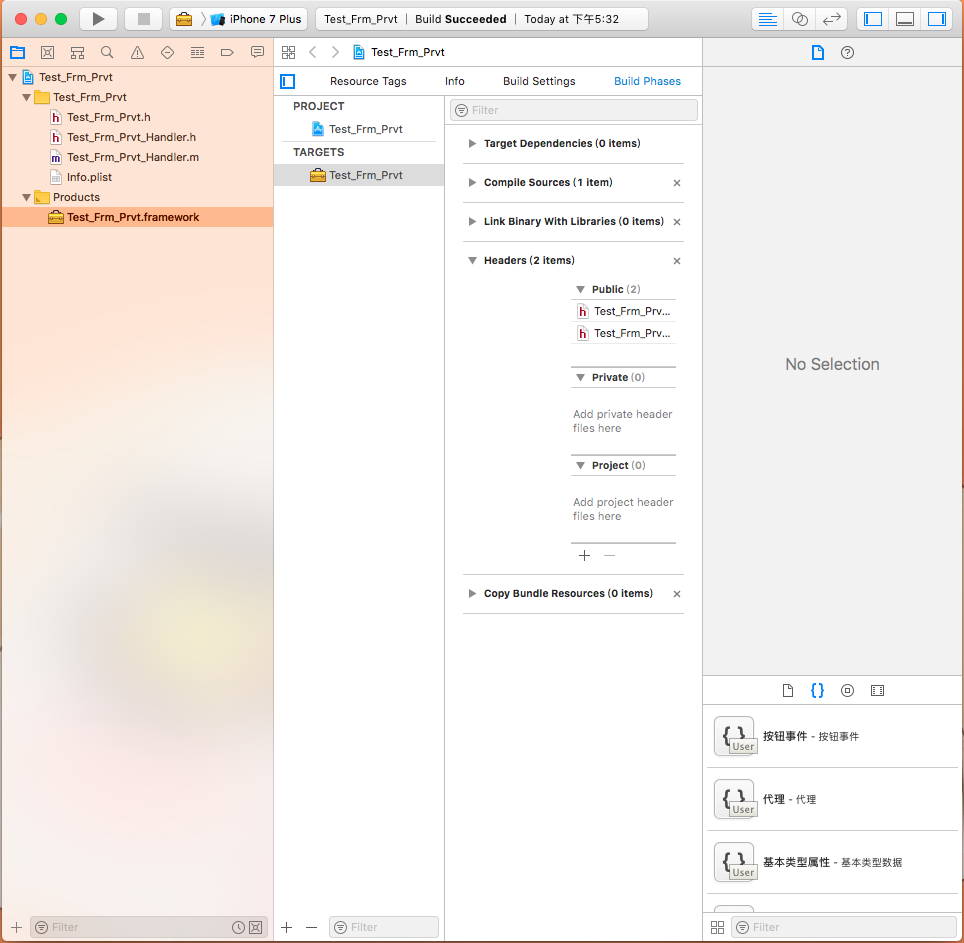Image resolution: width=964 pixels, height=943 pixels.
Task: Collapse the Test_Frm_Prvt project root
Action: (x=12, y=77)
